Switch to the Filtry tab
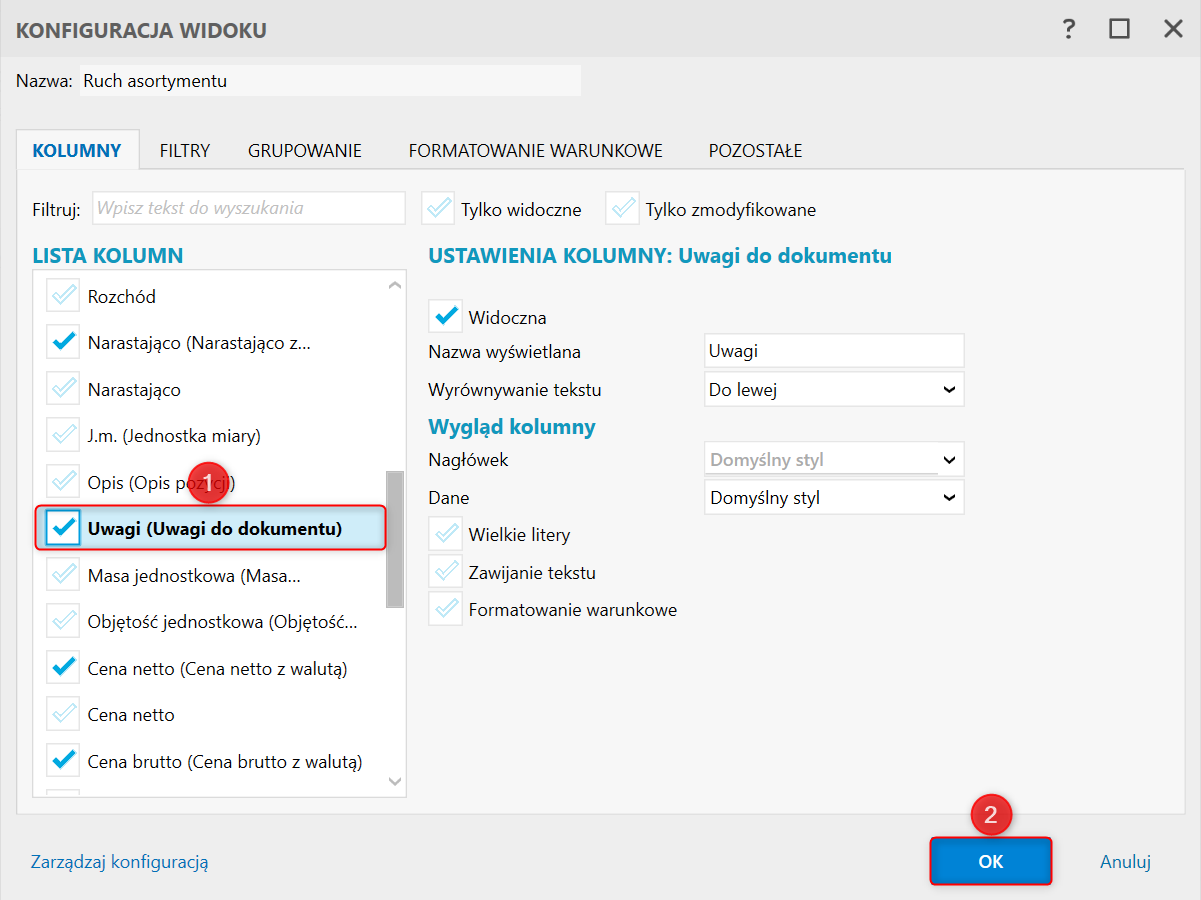This screenshot has height=900, width=1201. [185, 151]
